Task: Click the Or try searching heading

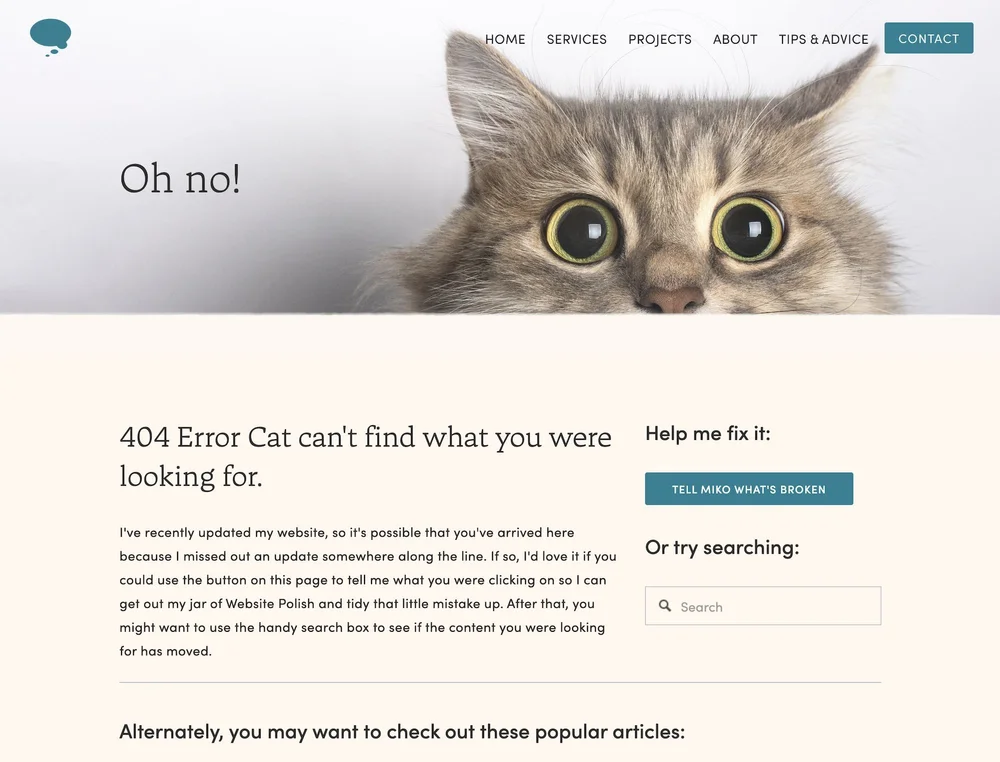Action: (722, 548)
